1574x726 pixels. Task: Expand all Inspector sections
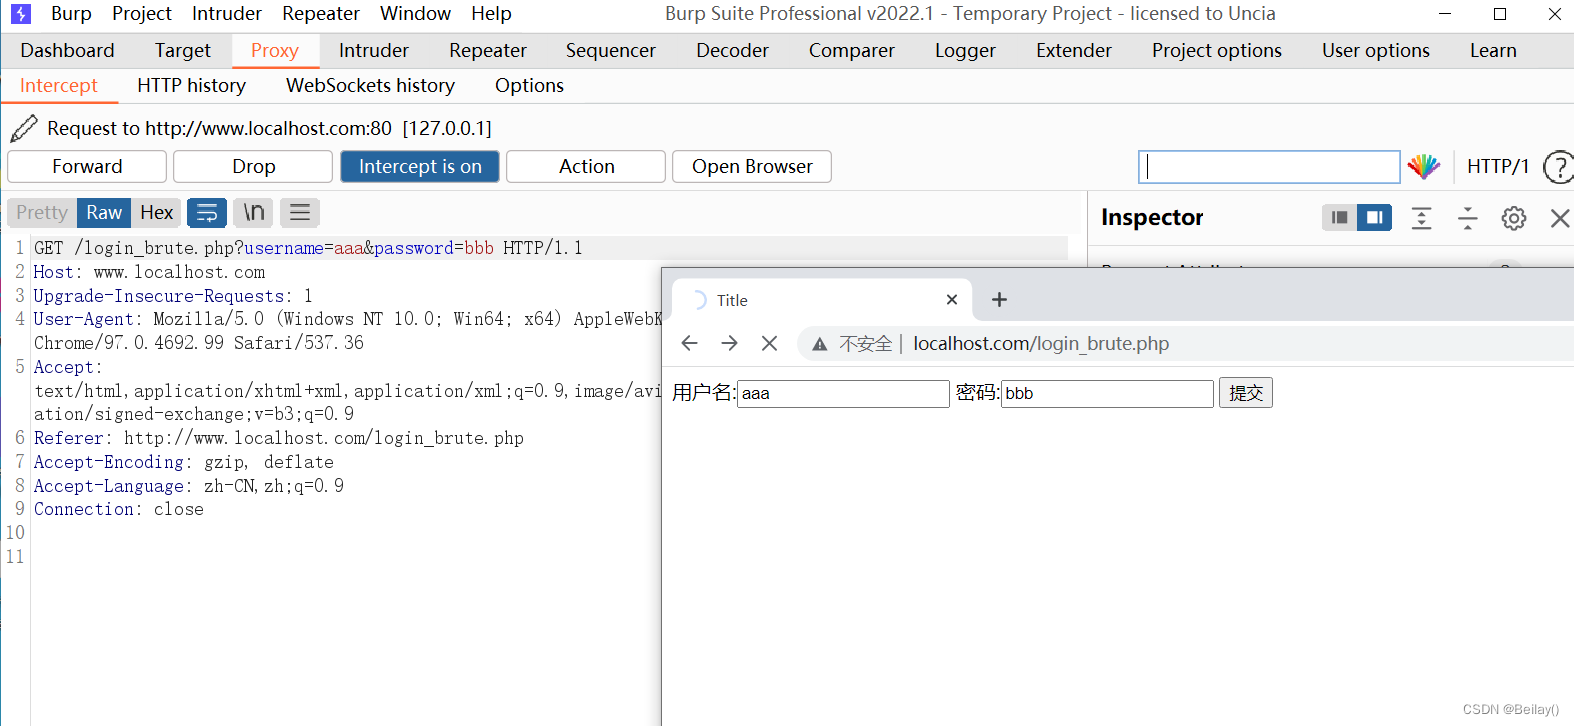pyautogui.click(x=1421, y=218)
